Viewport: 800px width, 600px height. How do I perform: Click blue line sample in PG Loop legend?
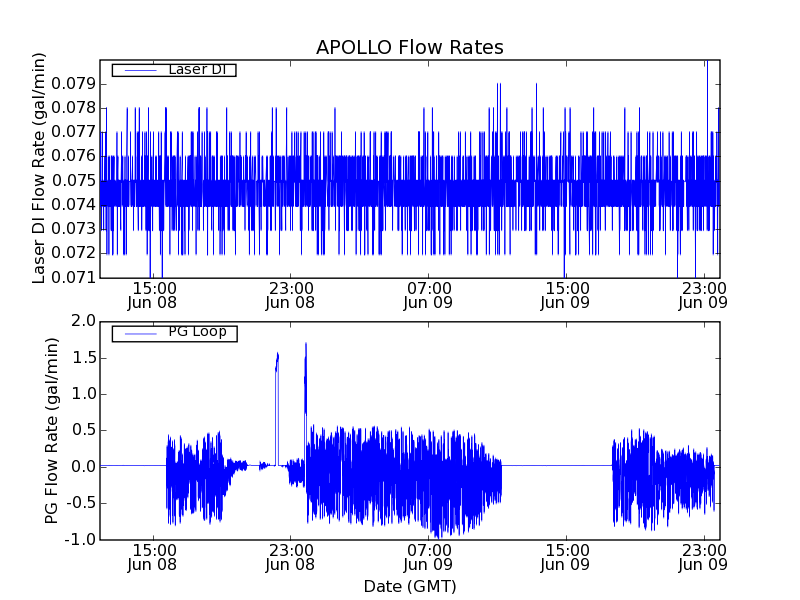pos(139,332)
